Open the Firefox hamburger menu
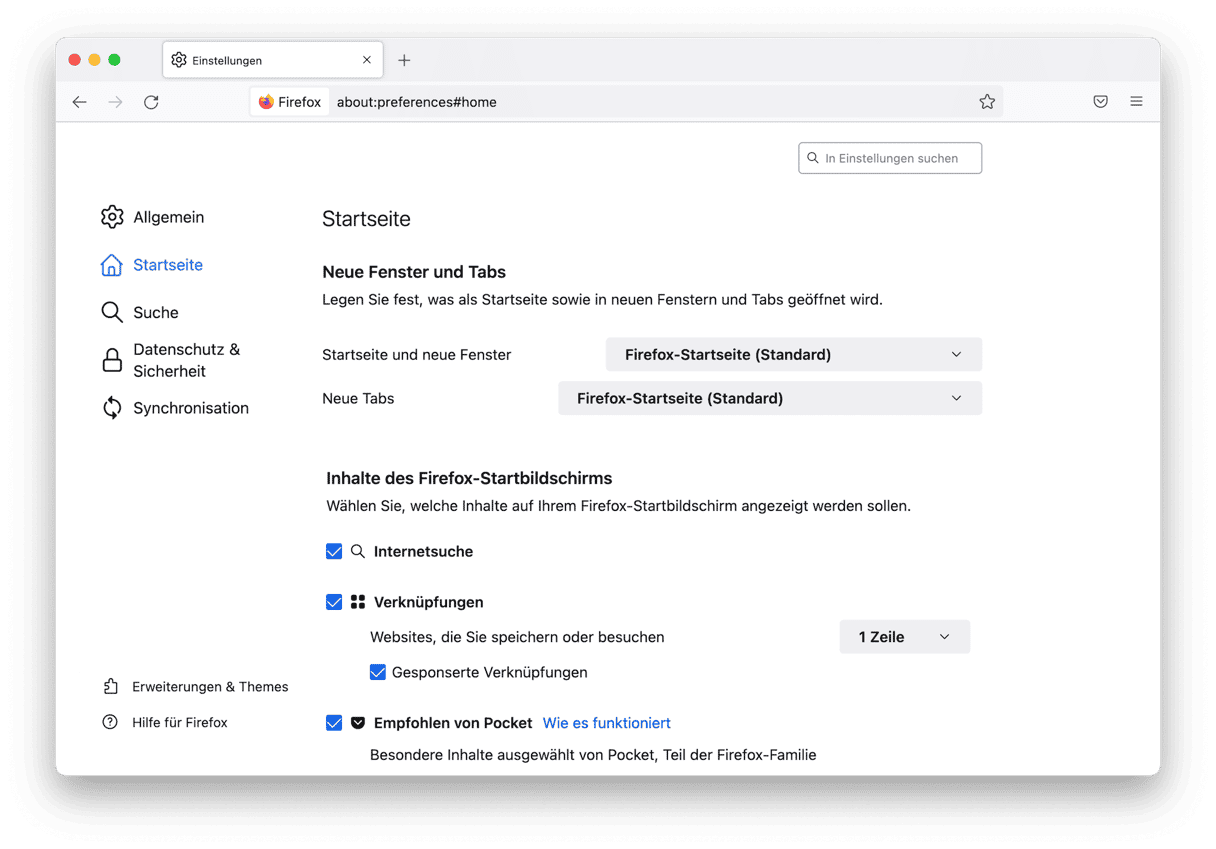The width and height of the screenshot is (1216, 849). pyautogui.click(x=1136, y=102)
